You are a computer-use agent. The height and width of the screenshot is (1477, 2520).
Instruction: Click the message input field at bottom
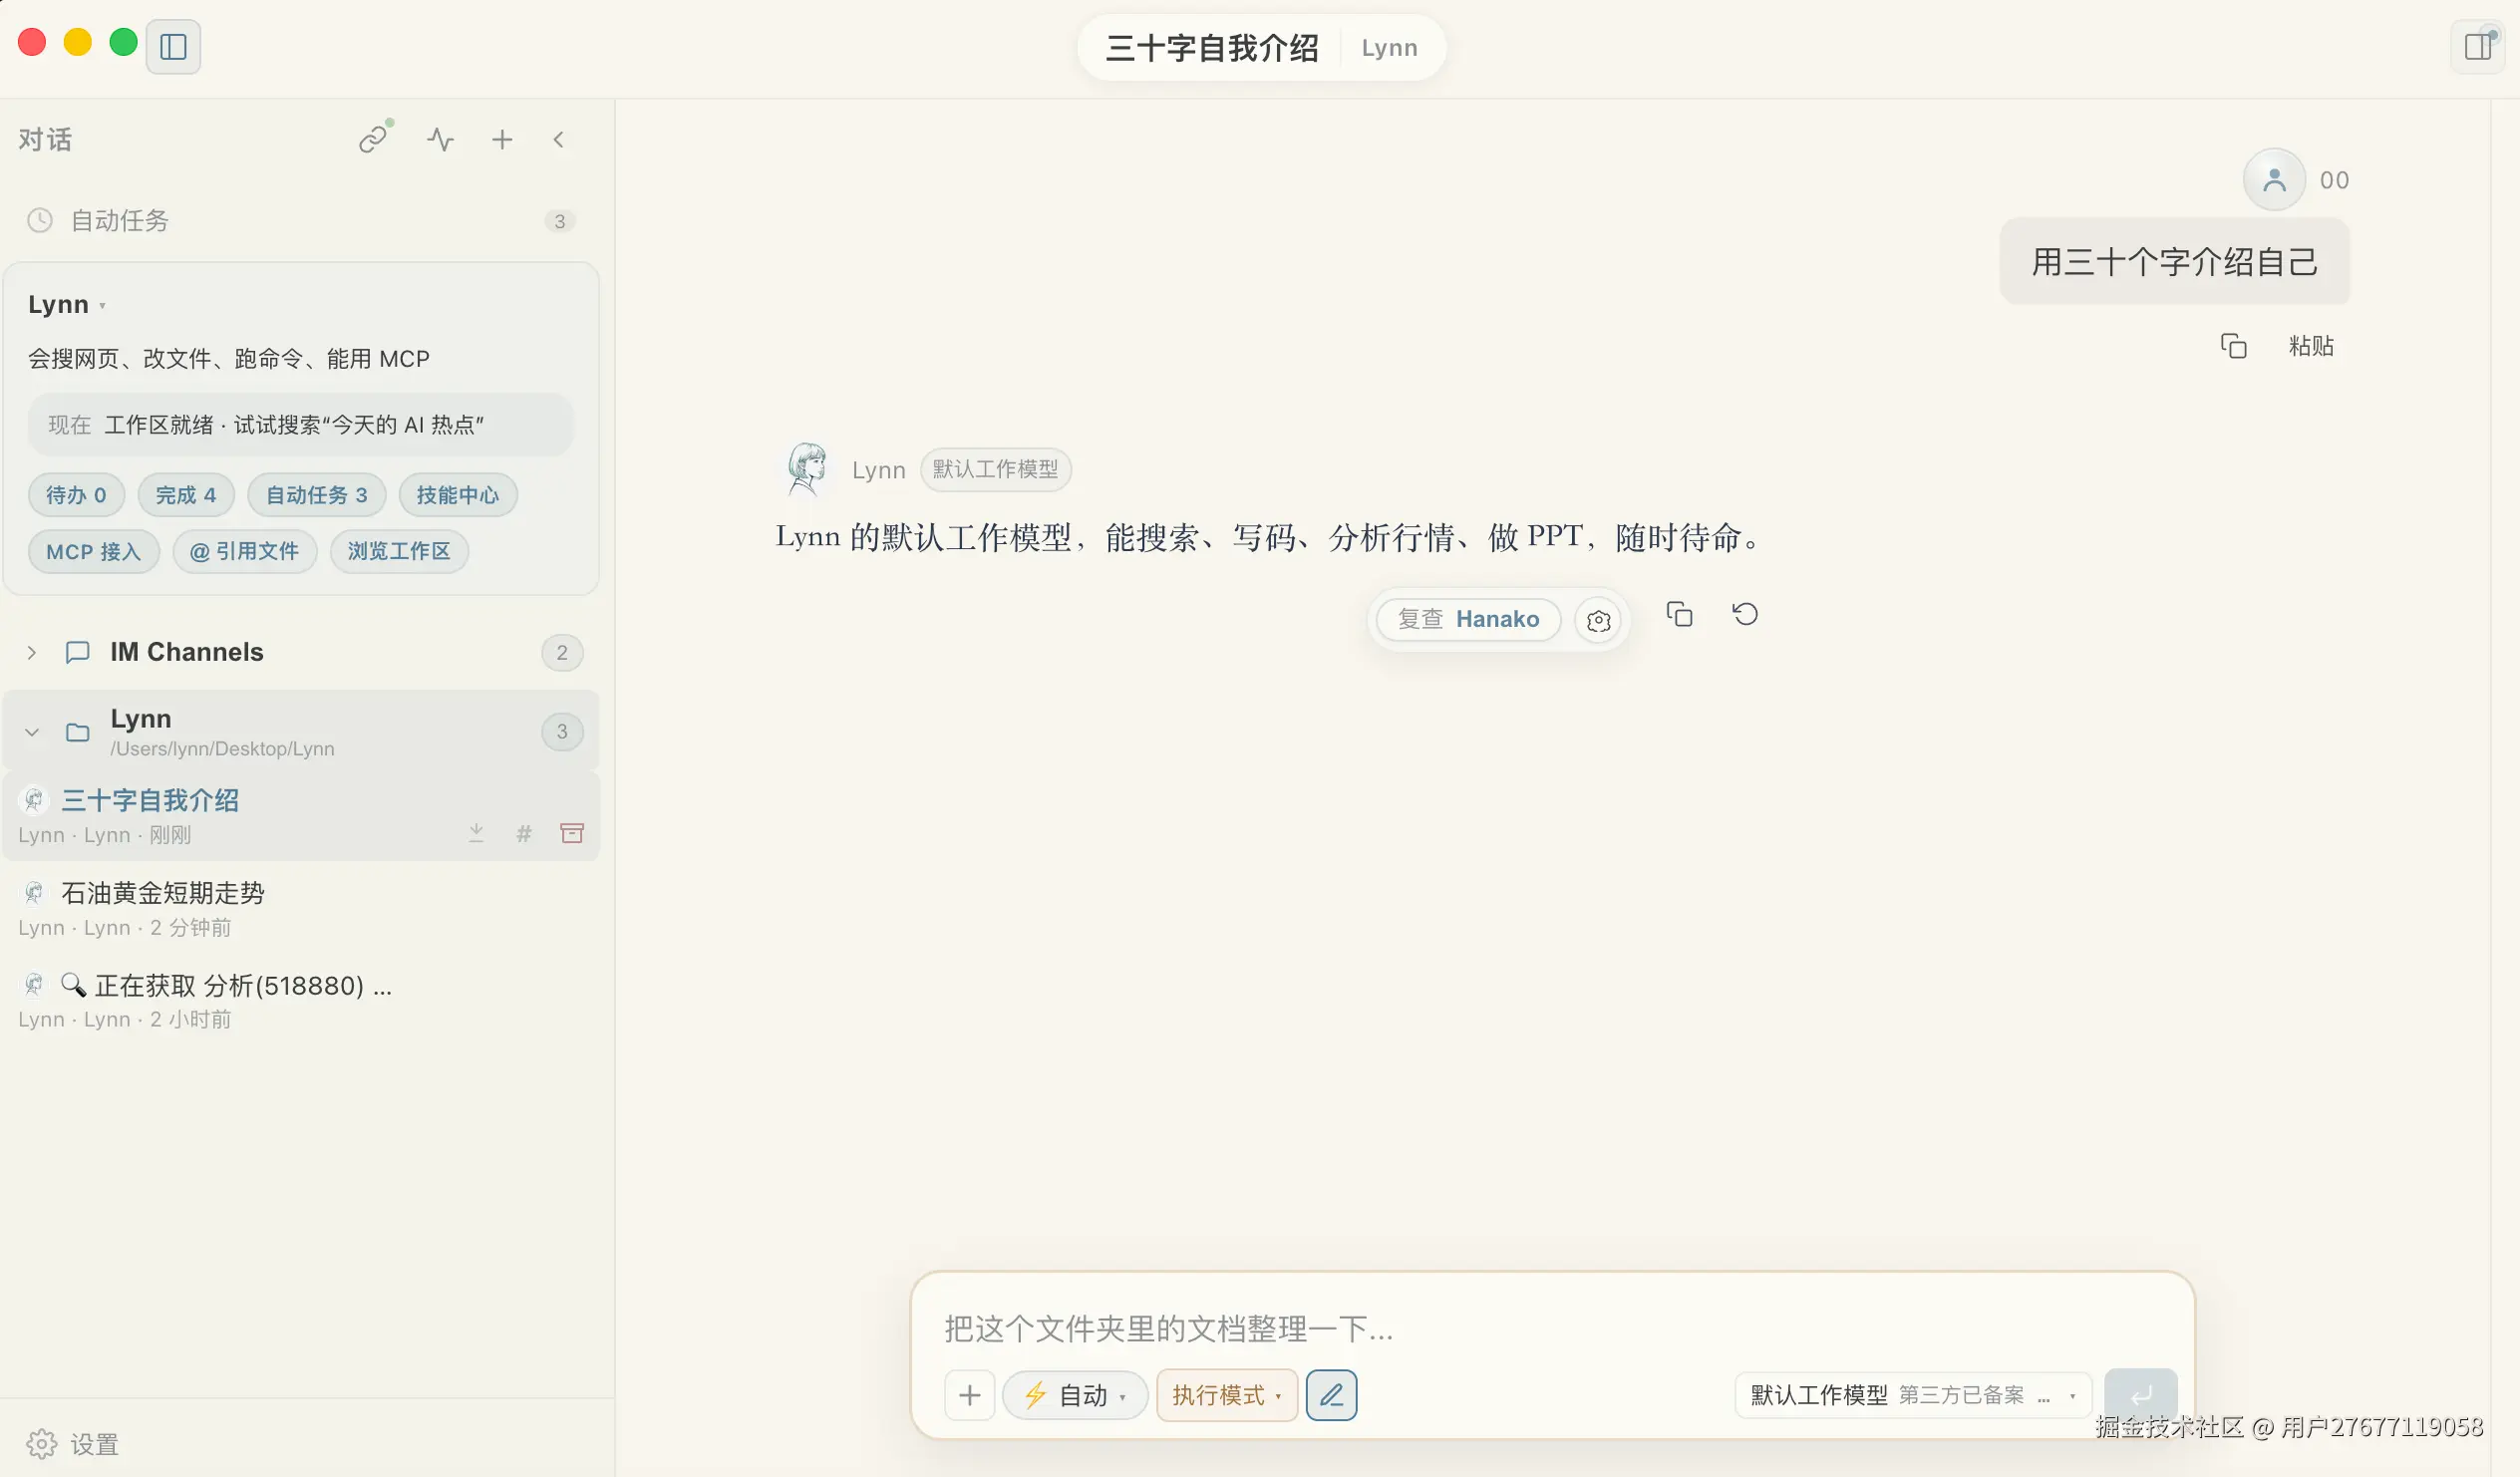tap(1400, 1329)
